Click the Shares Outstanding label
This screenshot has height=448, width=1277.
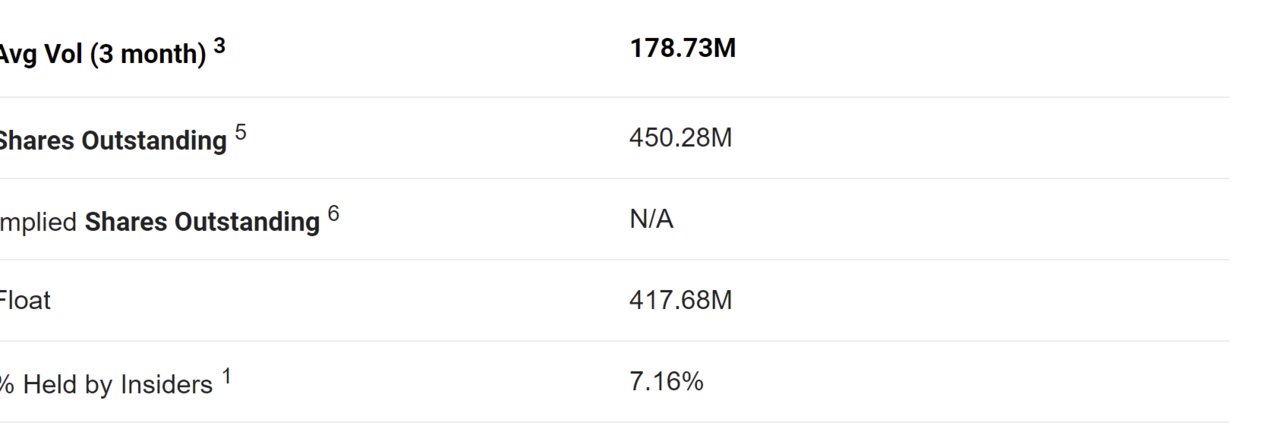click(x=112, y=140)
